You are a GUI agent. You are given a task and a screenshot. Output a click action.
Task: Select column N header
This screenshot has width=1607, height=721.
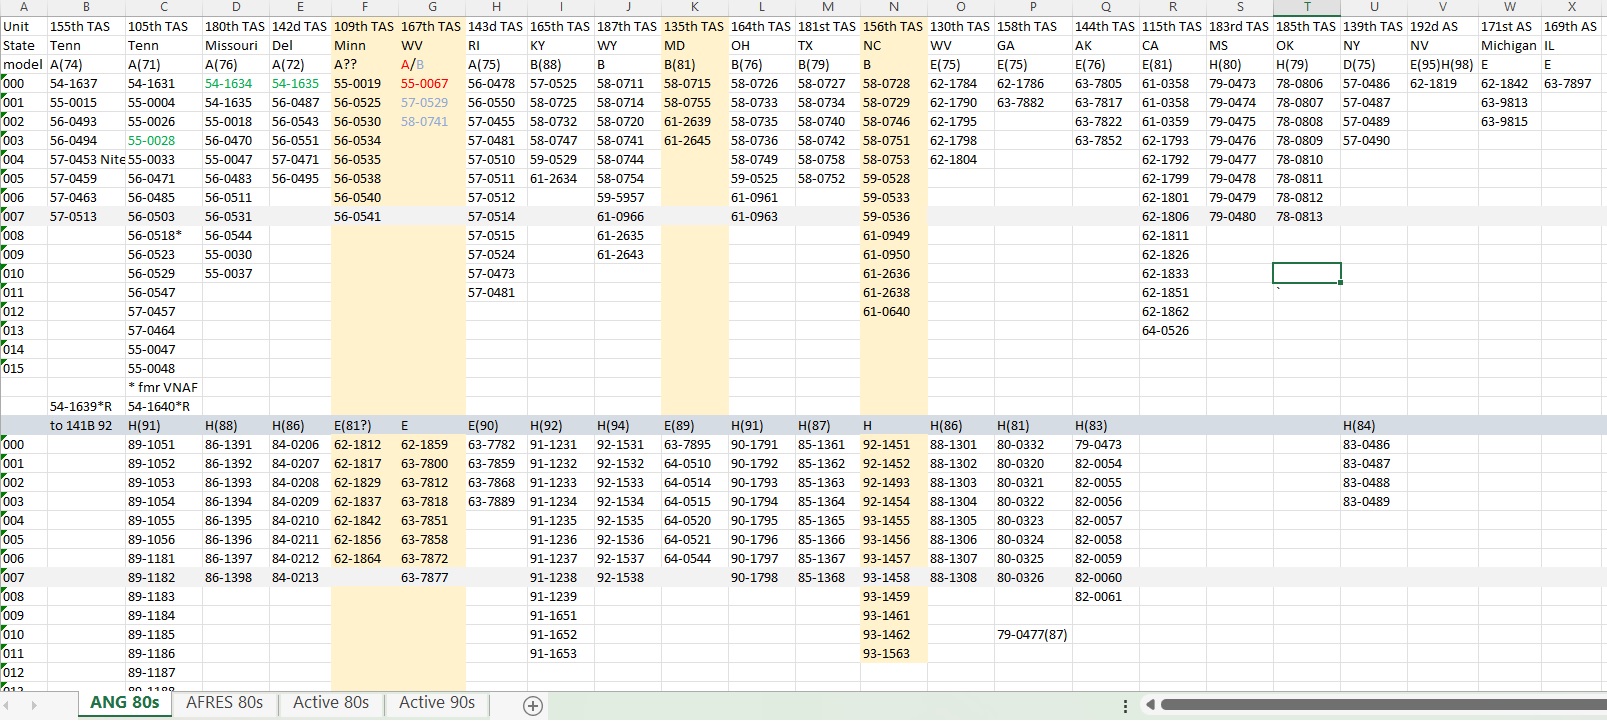[894, 7]
